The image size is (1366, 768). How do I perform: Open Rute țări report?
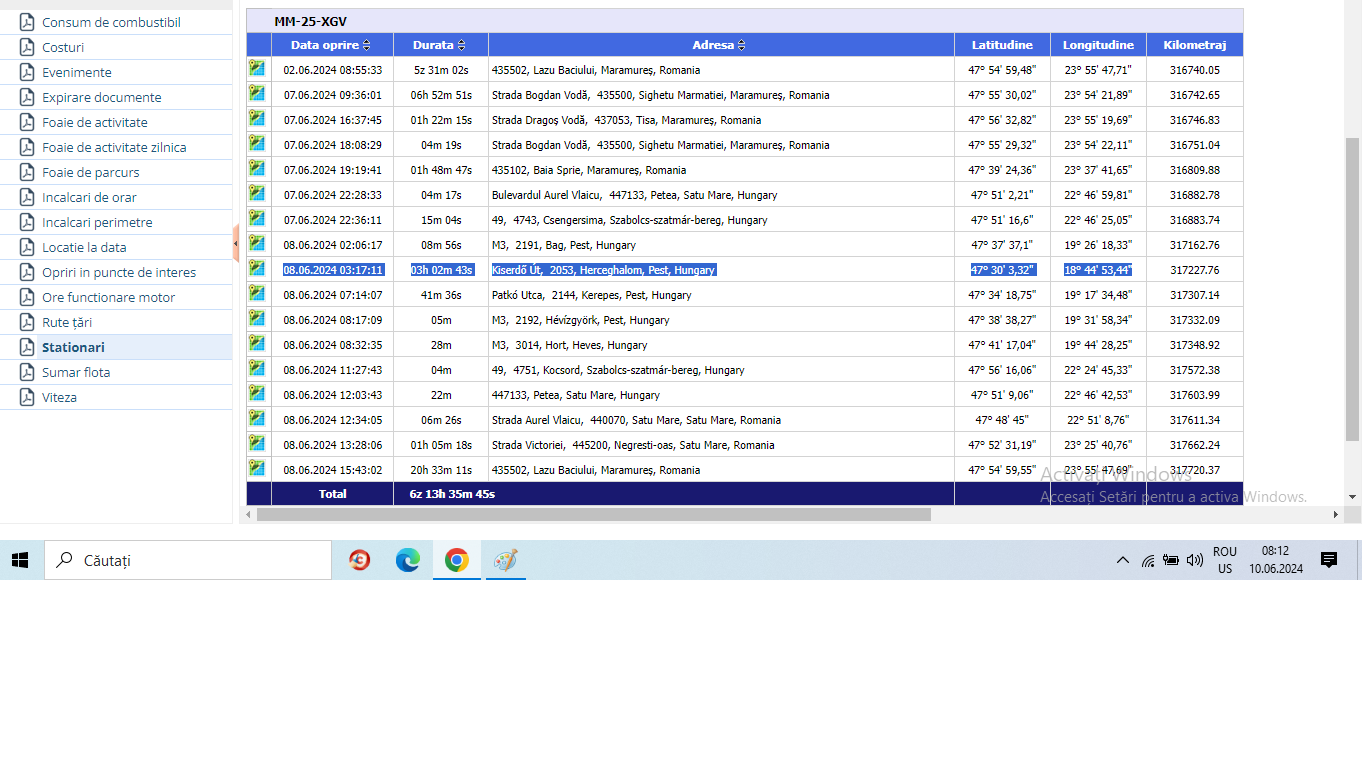(67, 322)
